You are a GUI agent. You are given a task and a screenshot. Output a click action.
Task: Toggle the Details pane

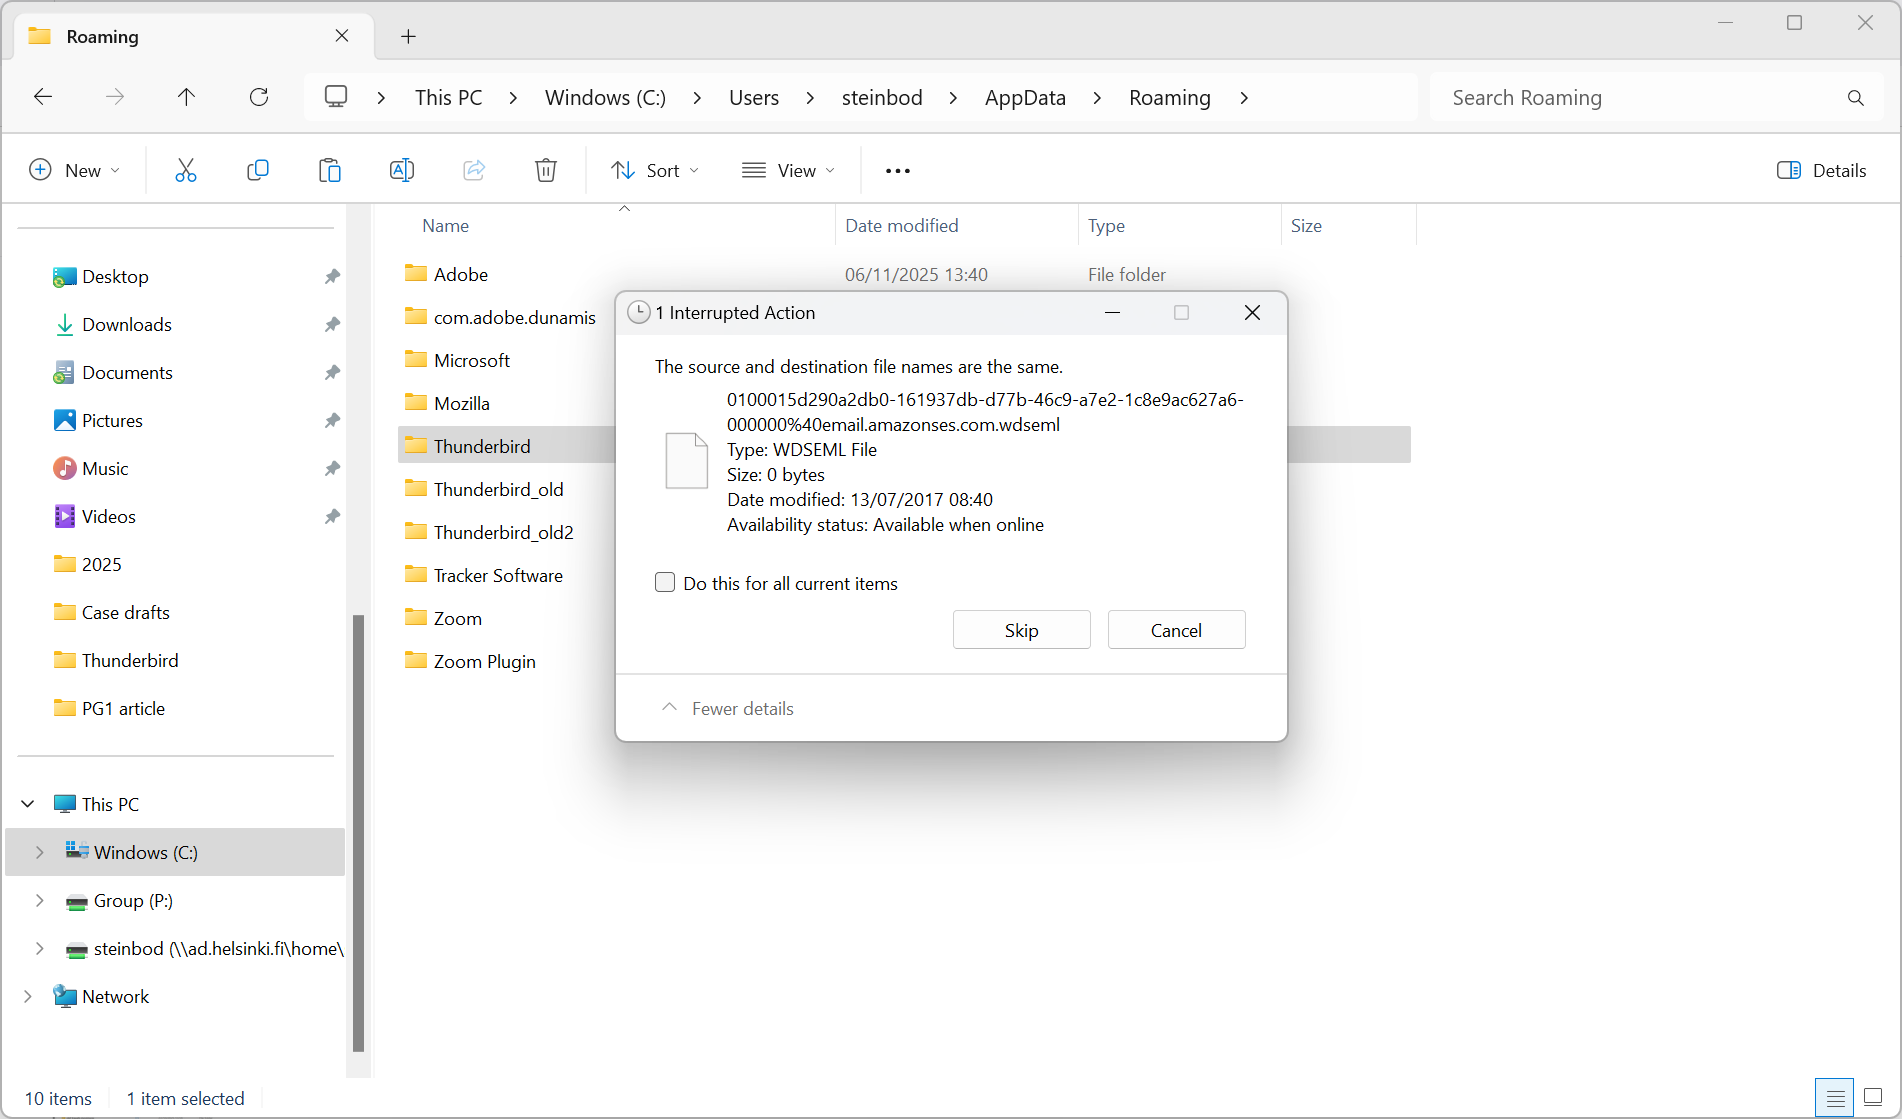point(1821,170)
